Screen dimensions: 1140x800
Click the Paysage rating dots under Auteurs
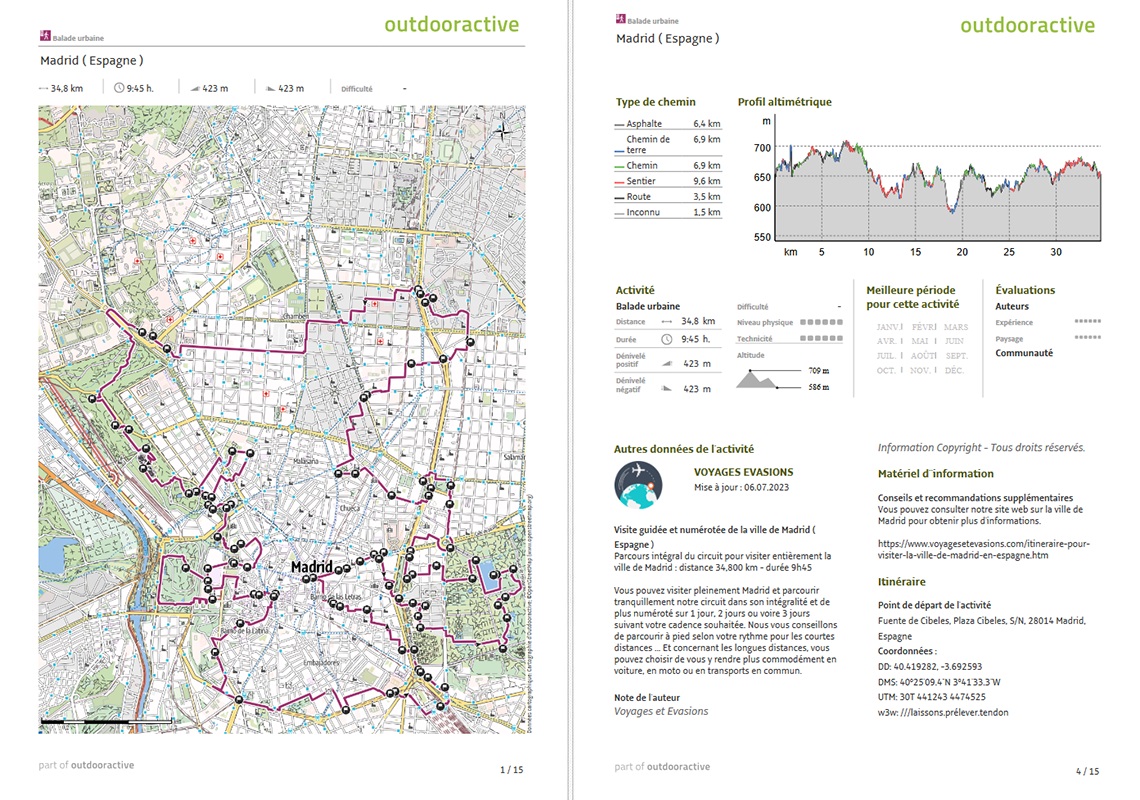[1088, 337]
